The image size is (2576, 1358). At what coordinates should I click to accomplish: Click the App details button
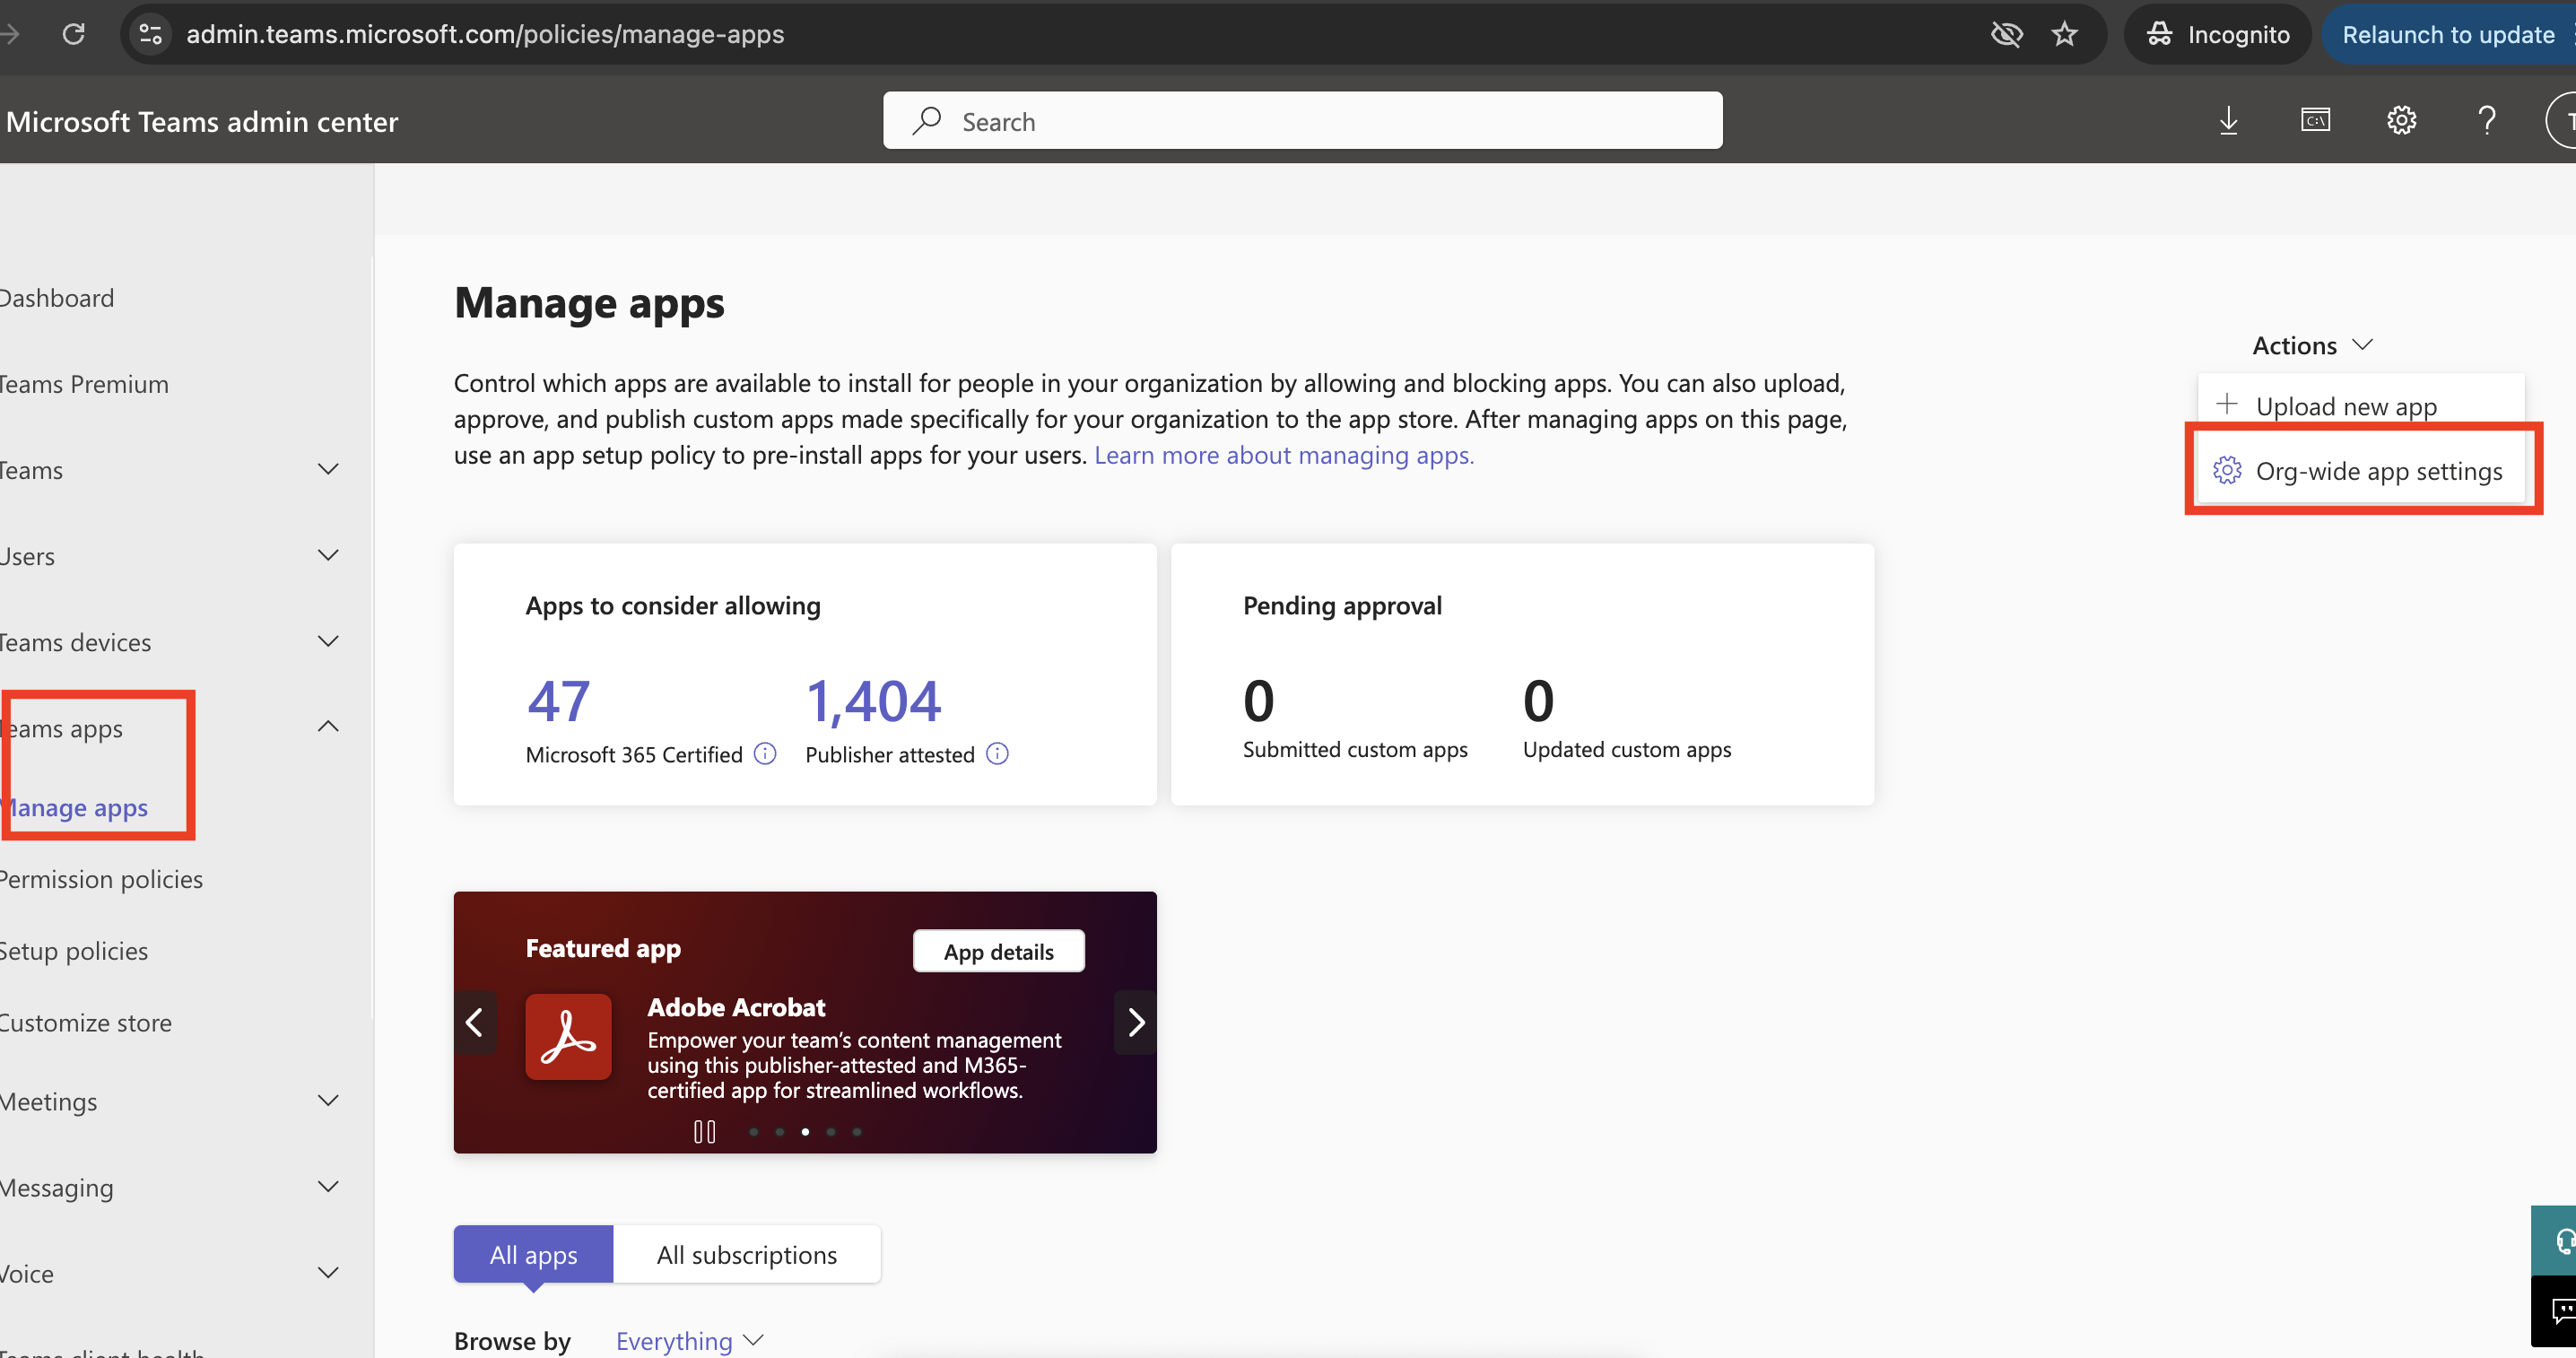coord(998,951)
